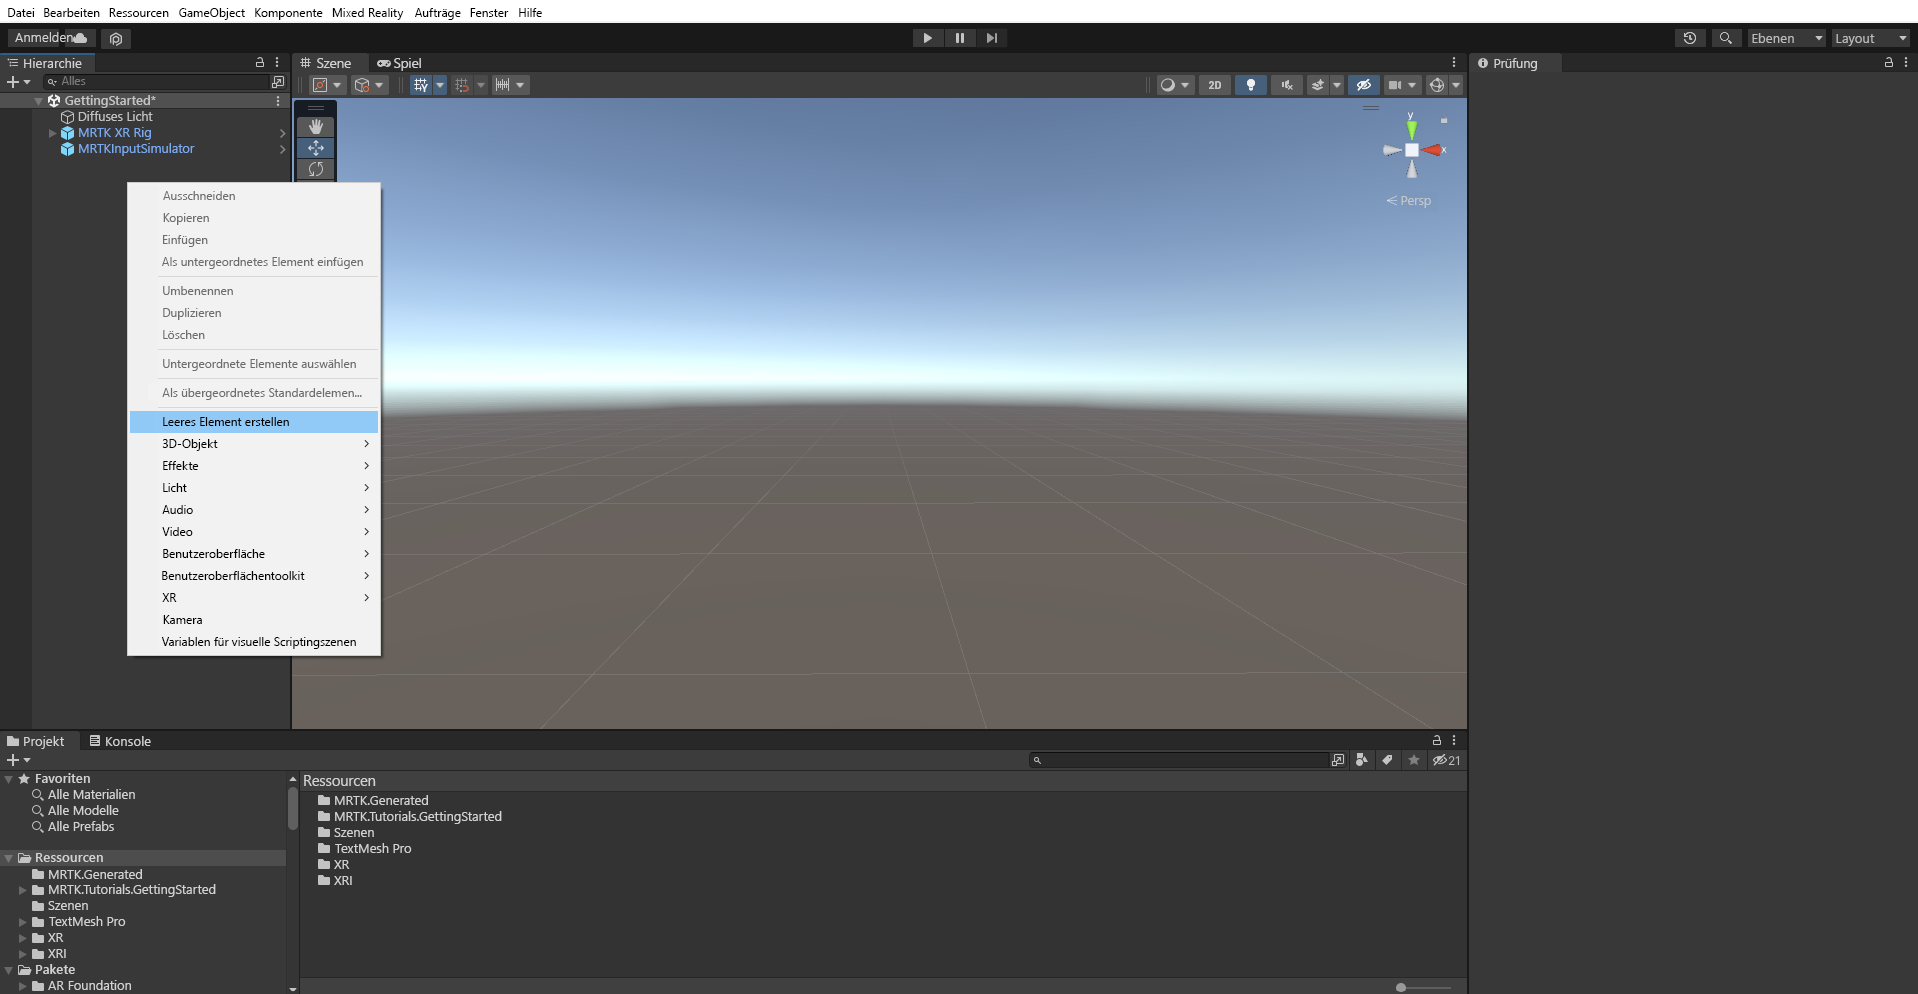Click the scene effects layers icon
This screenshot has width=1918, height=994.
(1318, 85)
